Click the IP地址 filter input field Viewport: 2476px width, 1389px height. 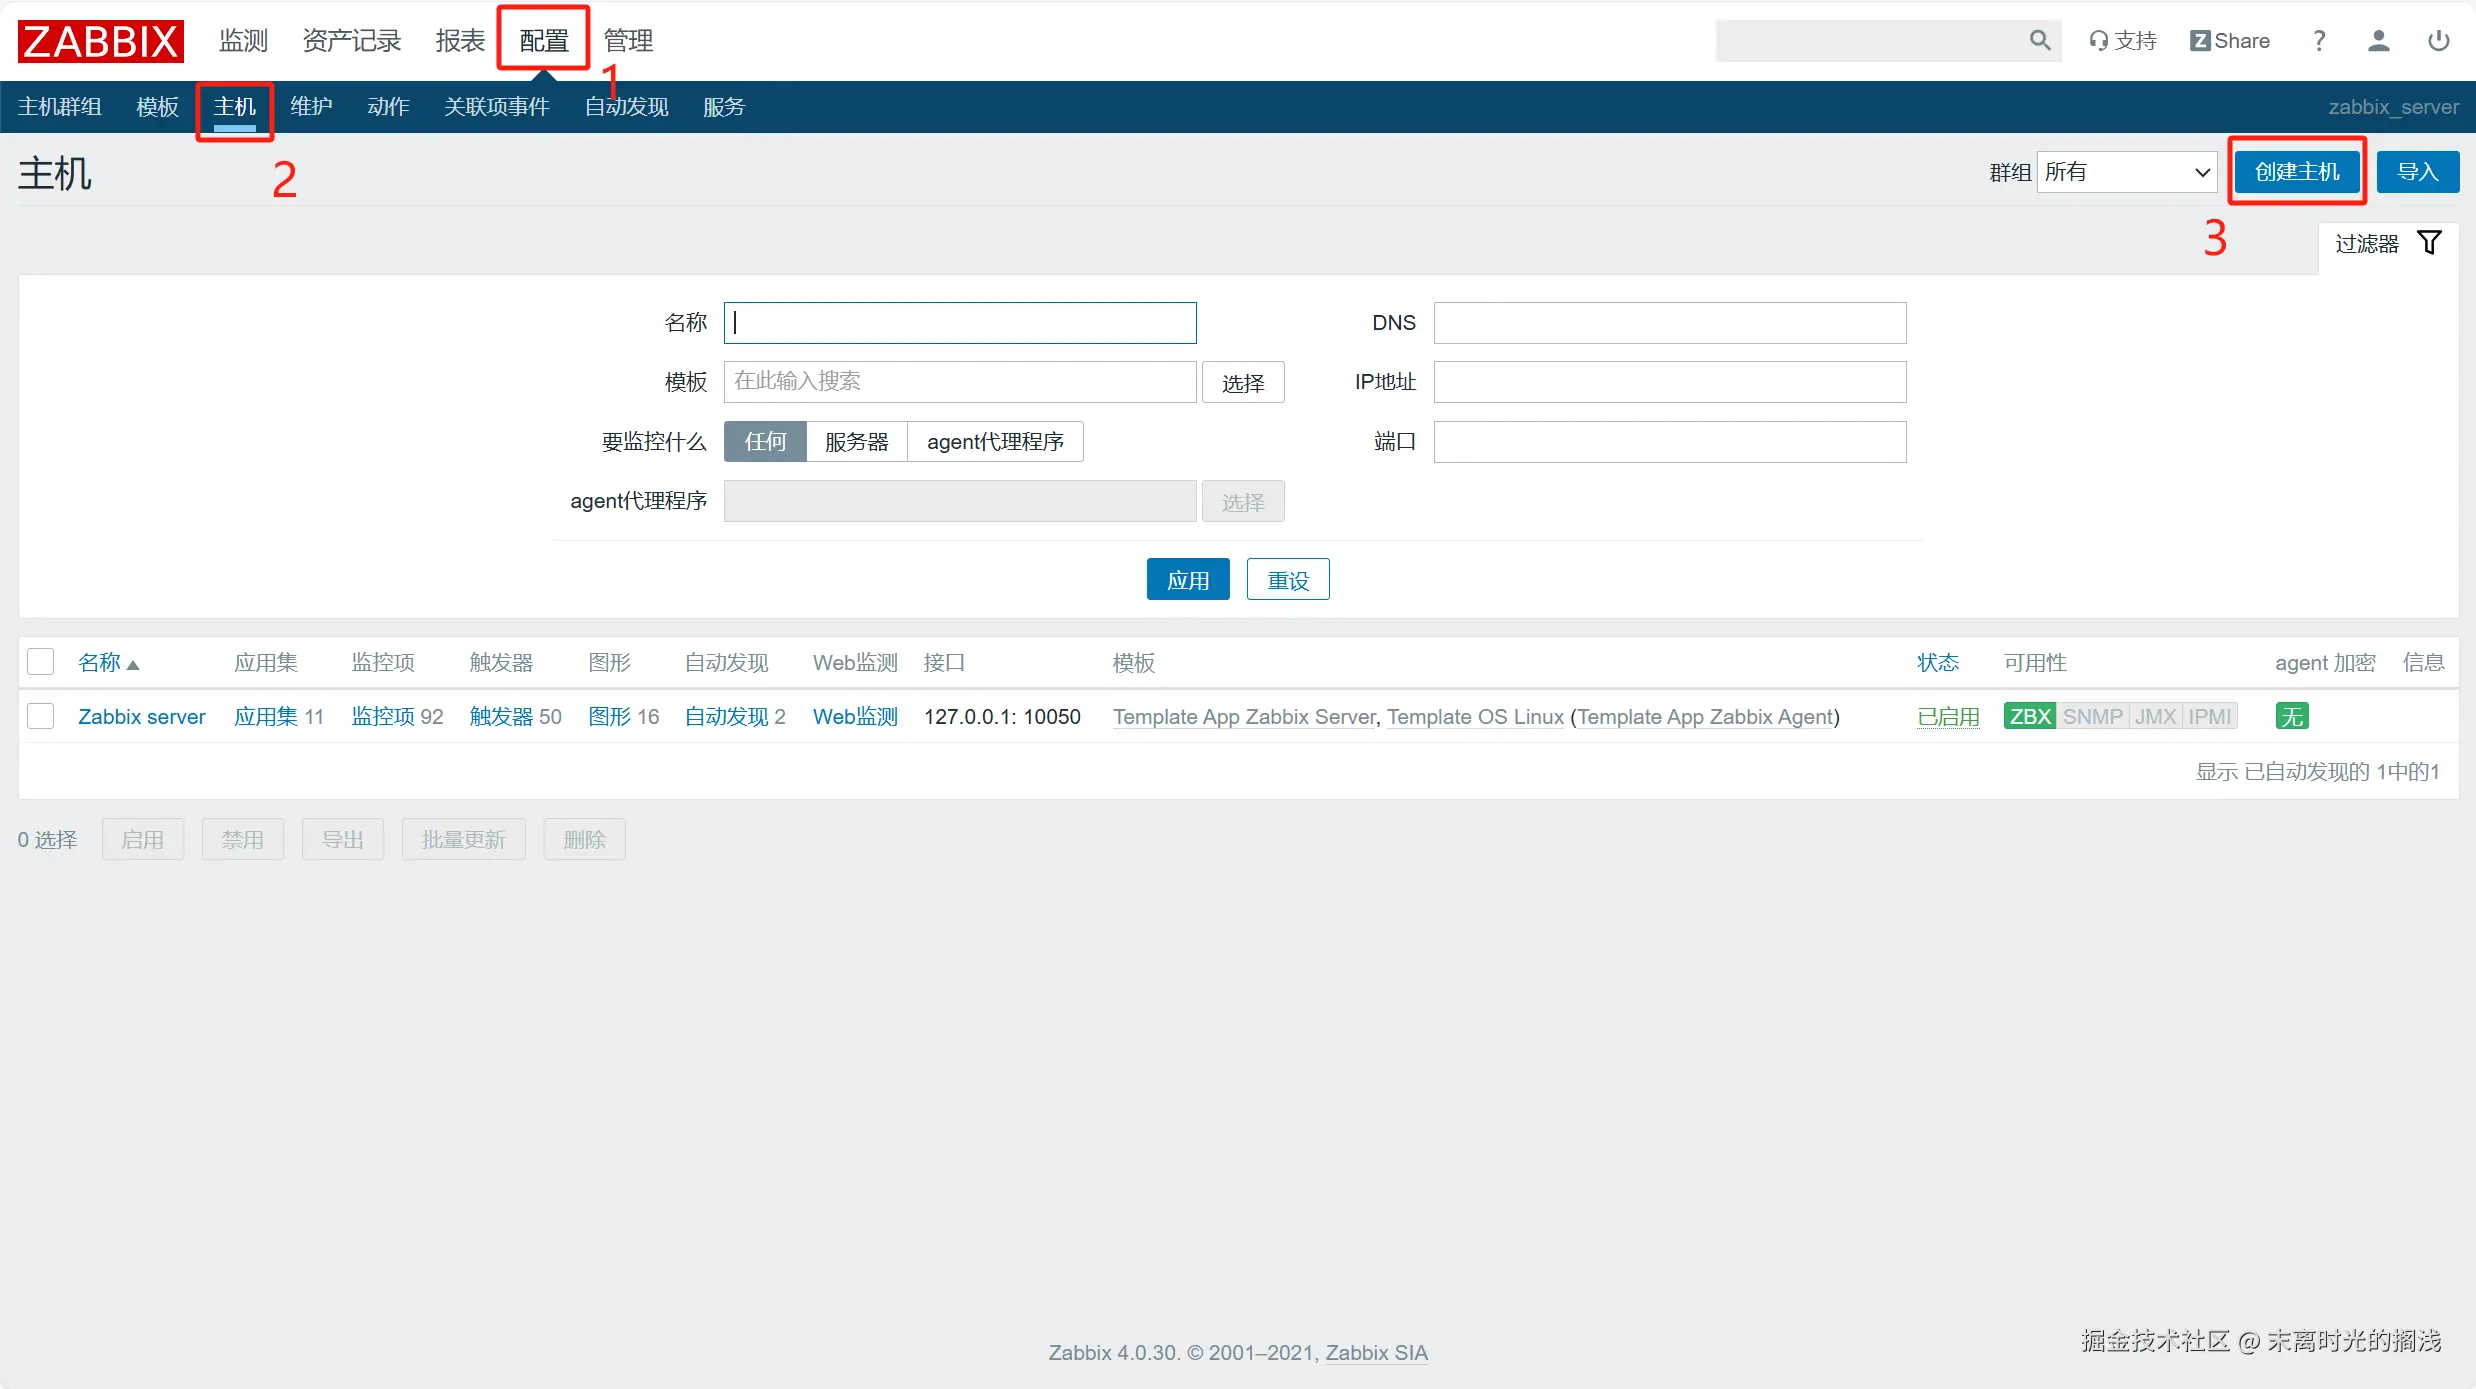1669,382
